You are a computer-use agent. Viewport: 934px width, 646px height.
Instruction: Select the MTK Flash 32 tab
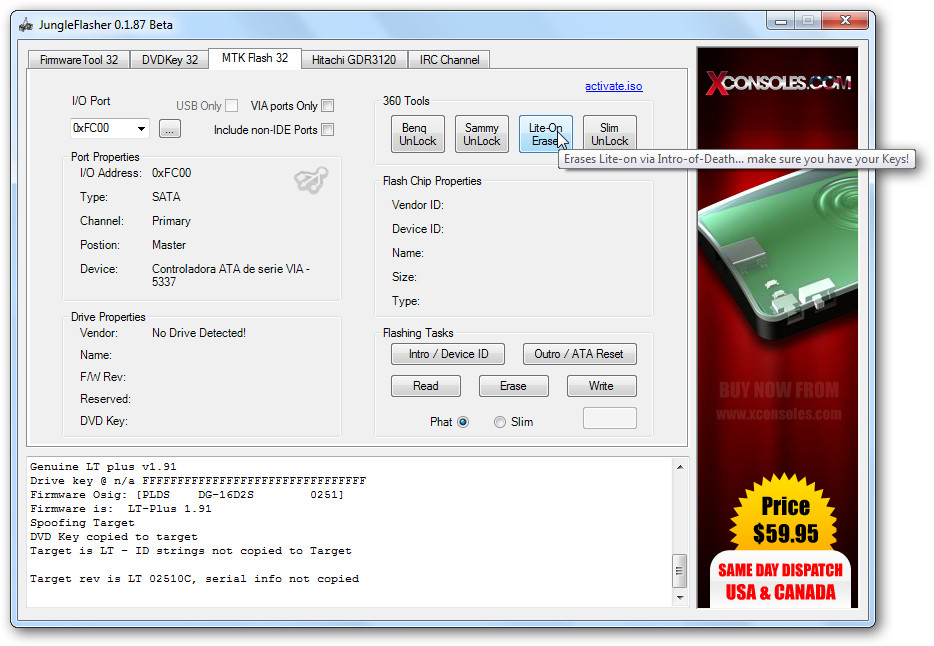coord(255,58)
